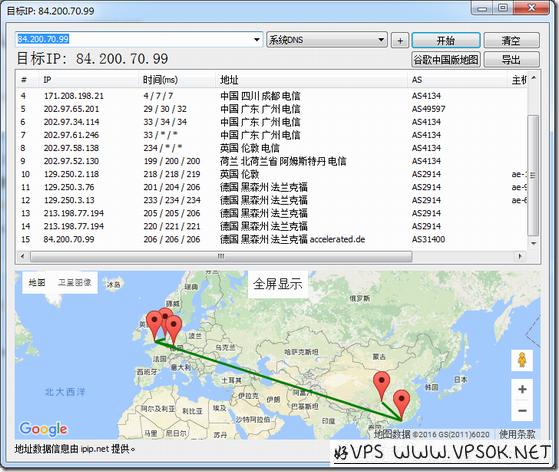Click the 谷歌中国版地图 button
559x472 pixels.
pos(446,59)
